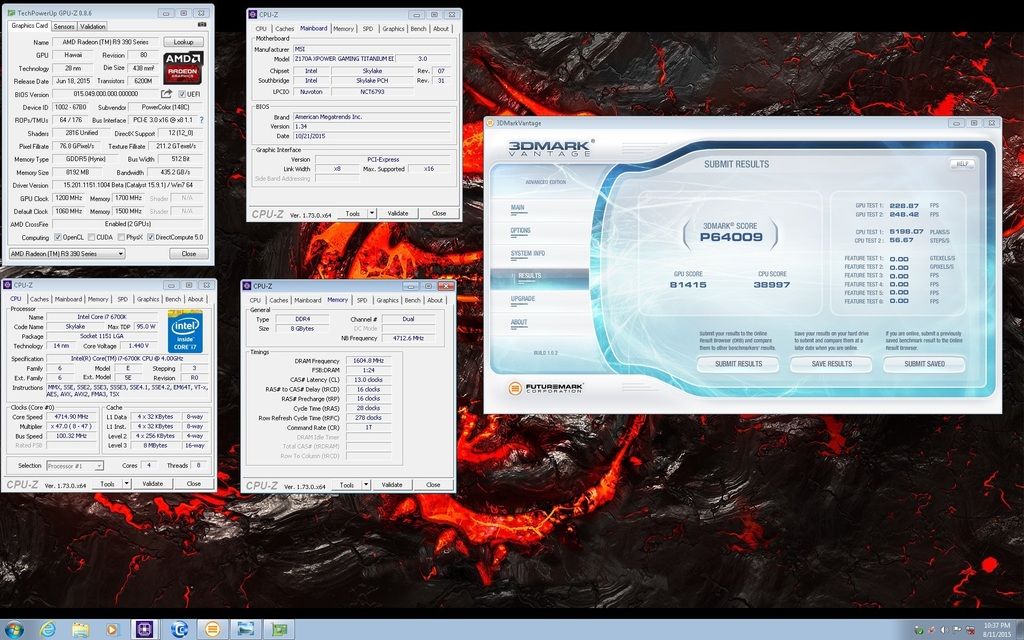Viewport: 1024px width, 640px height.
Task: Click the 3DMark Vantage logo
Action: [551, 148]
